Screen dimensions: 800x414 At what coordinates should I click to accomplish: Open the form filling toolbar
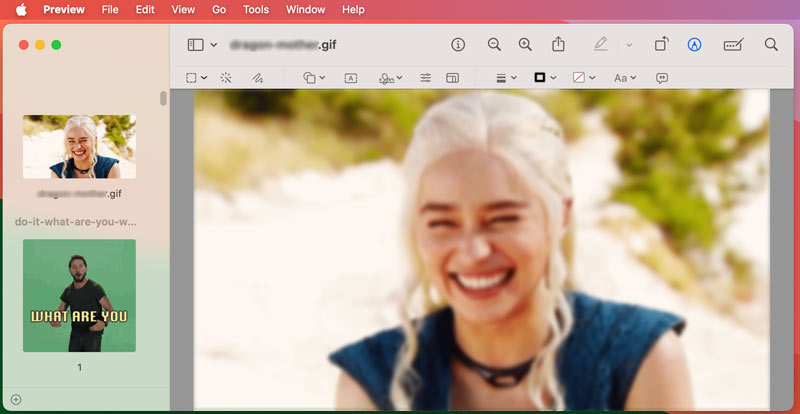[x=734, y=45]
